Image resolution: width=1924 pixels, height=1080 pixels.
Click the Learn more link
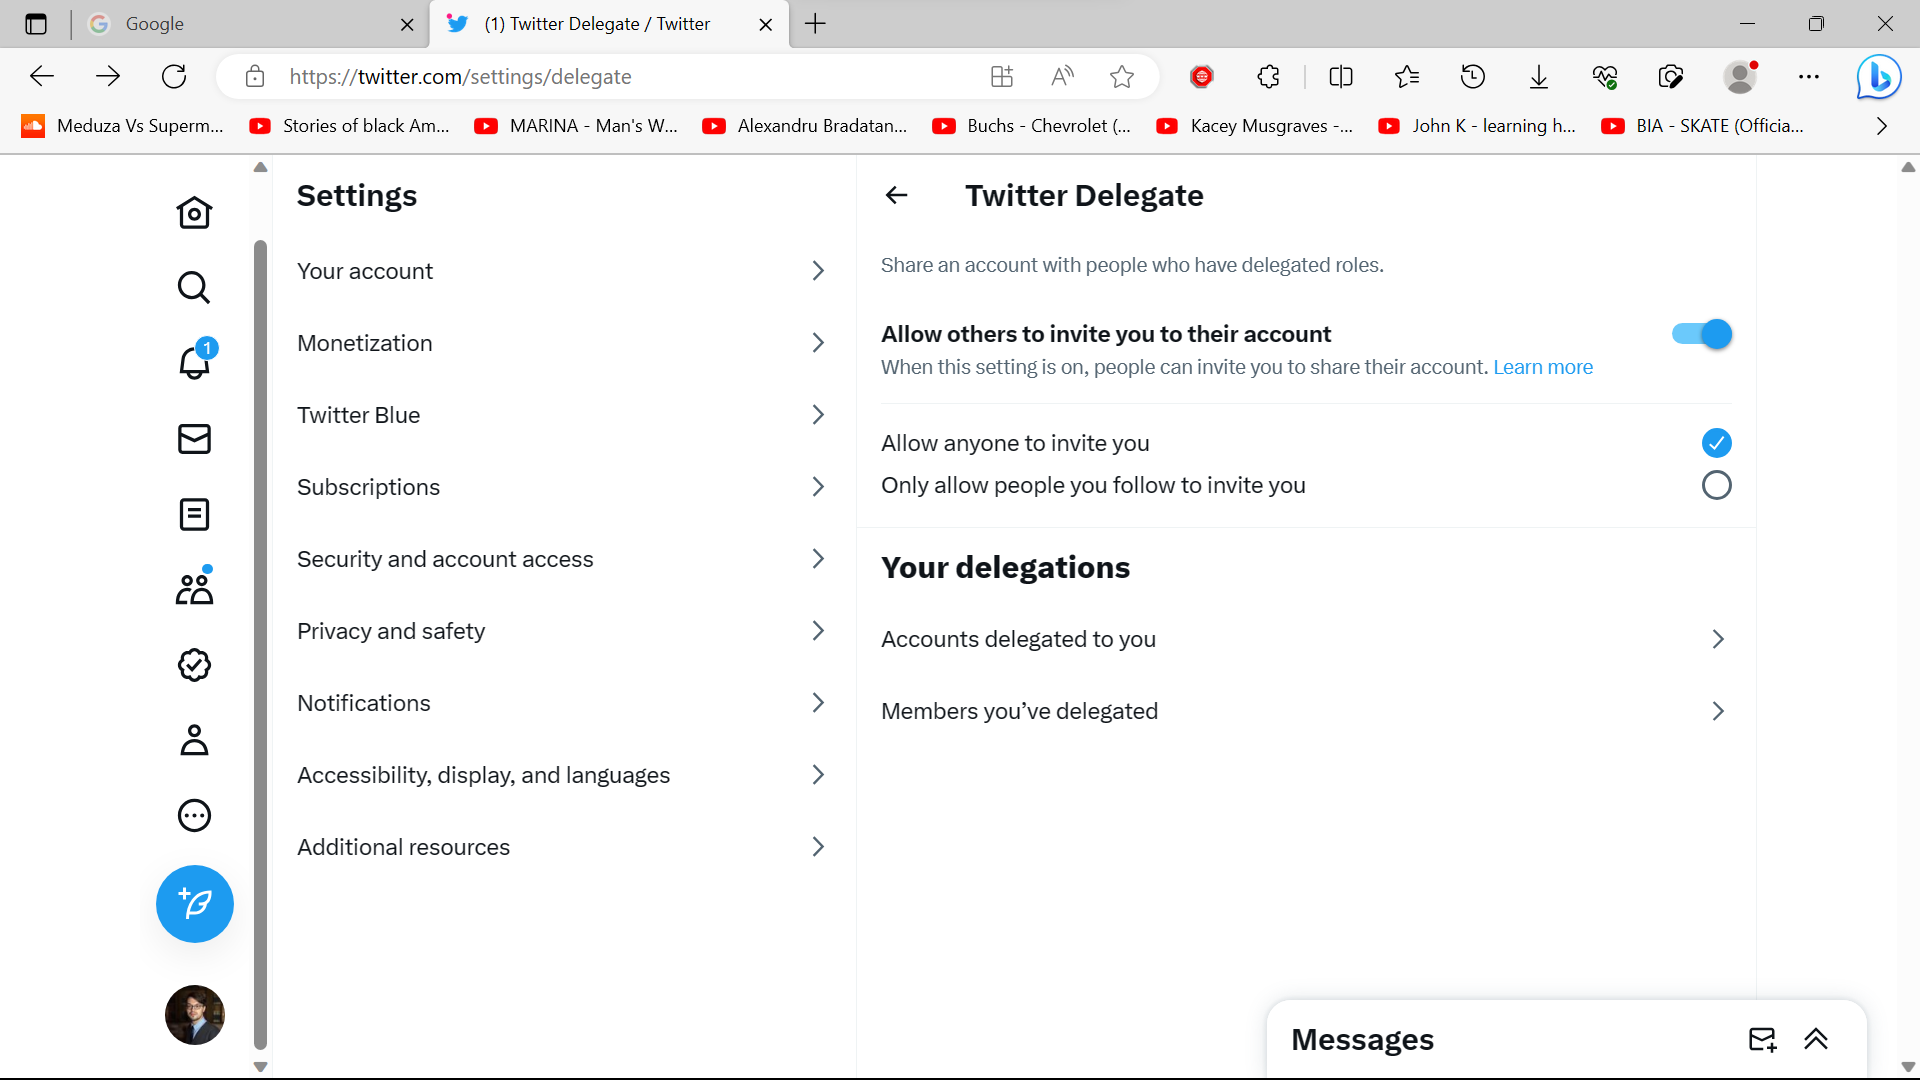(1543, 367)
